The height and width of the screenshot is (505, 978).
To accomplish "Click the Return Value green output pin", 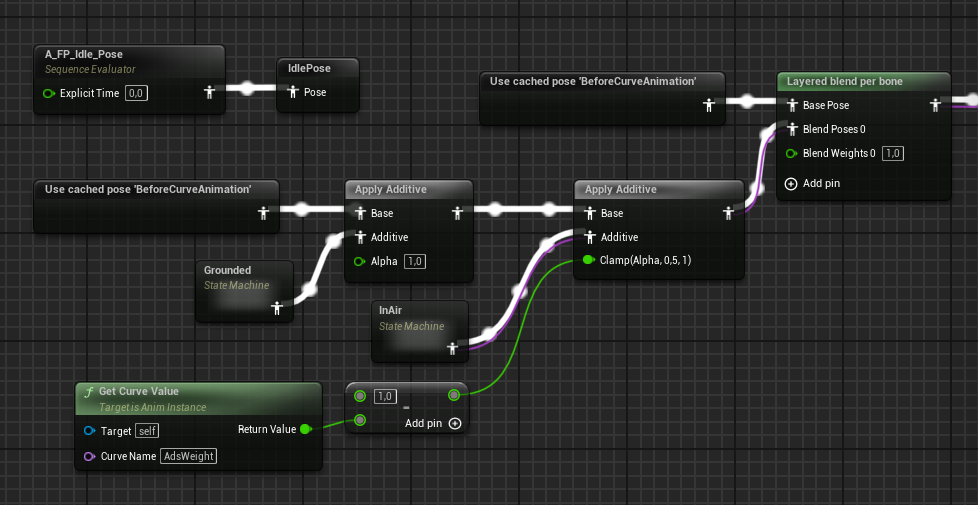I will (x=306, y=429).
